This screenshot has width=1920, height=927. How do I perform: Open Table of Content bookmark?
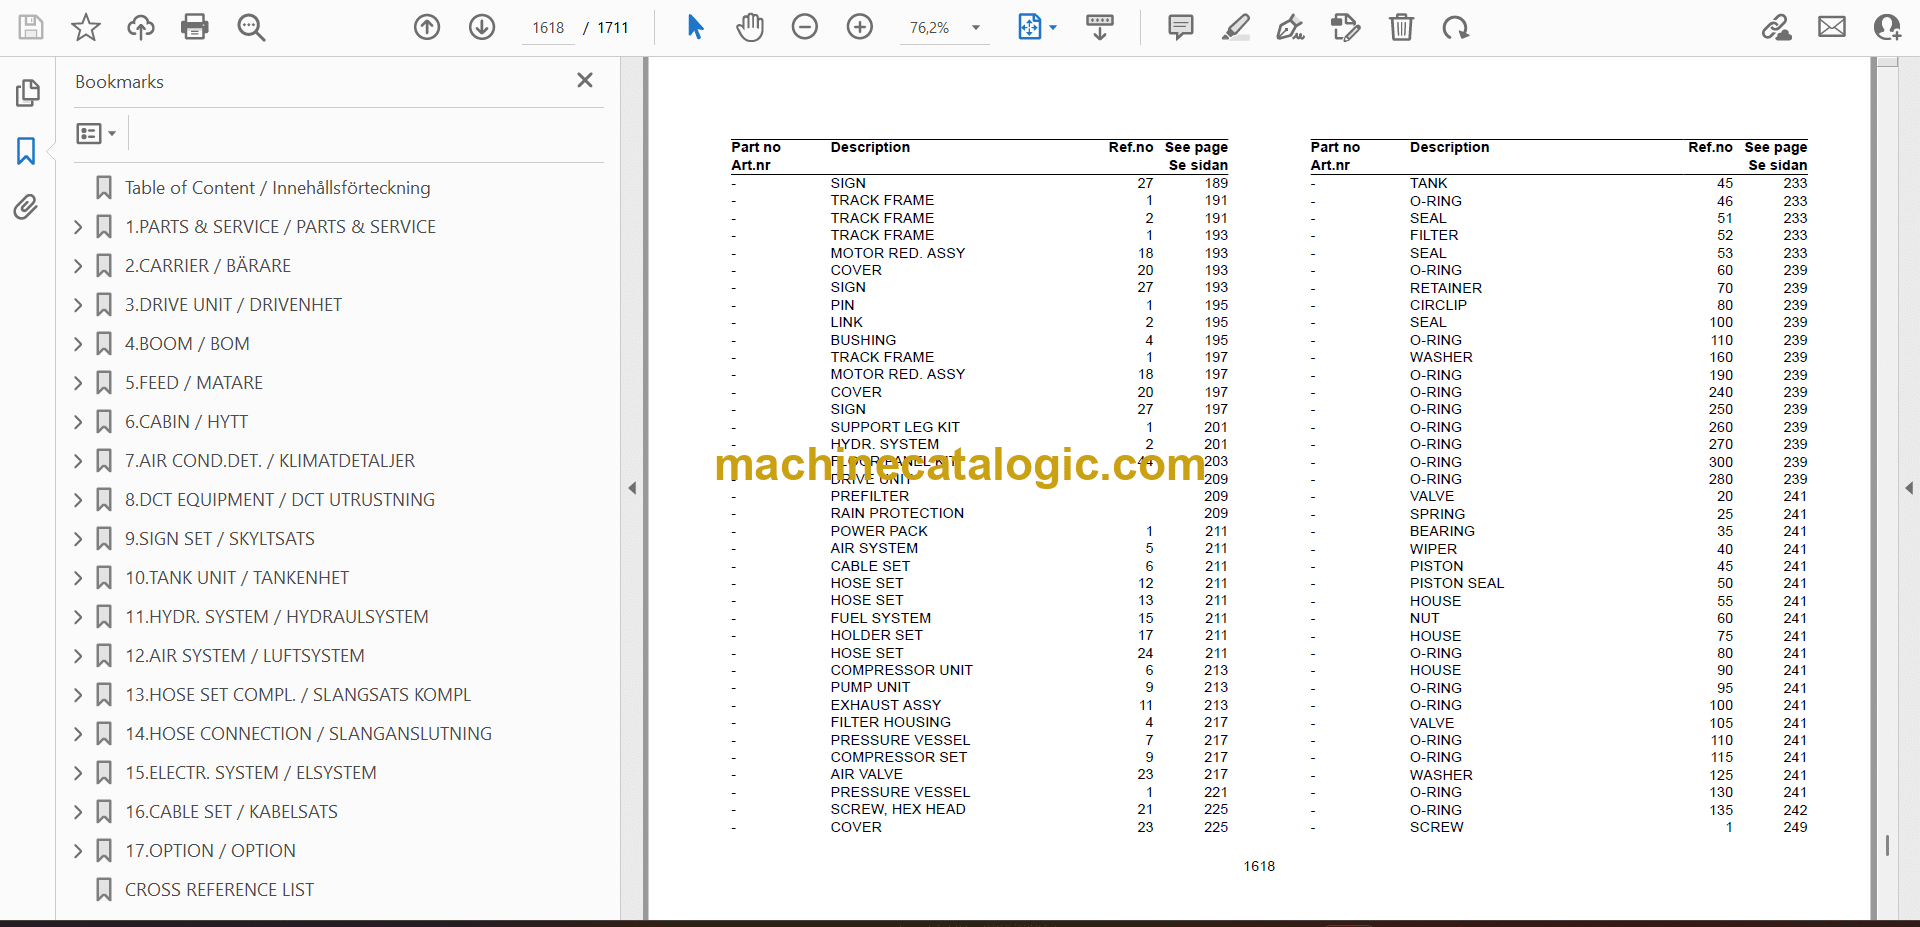(x=277, y=188)
